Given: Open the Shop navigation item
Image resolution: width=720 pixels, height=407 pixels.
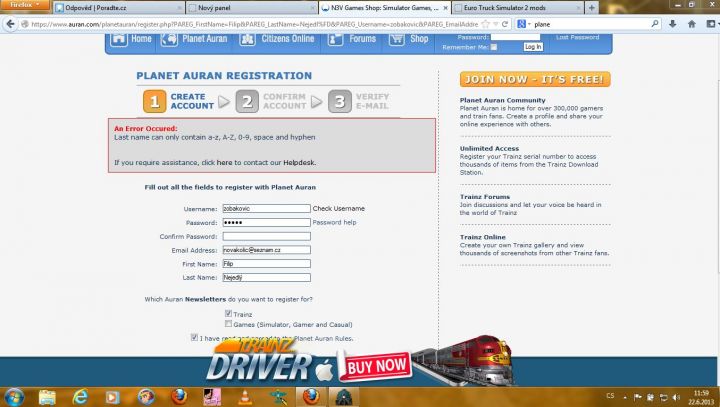Looking at the screenshot, I should tap(419, 39).
